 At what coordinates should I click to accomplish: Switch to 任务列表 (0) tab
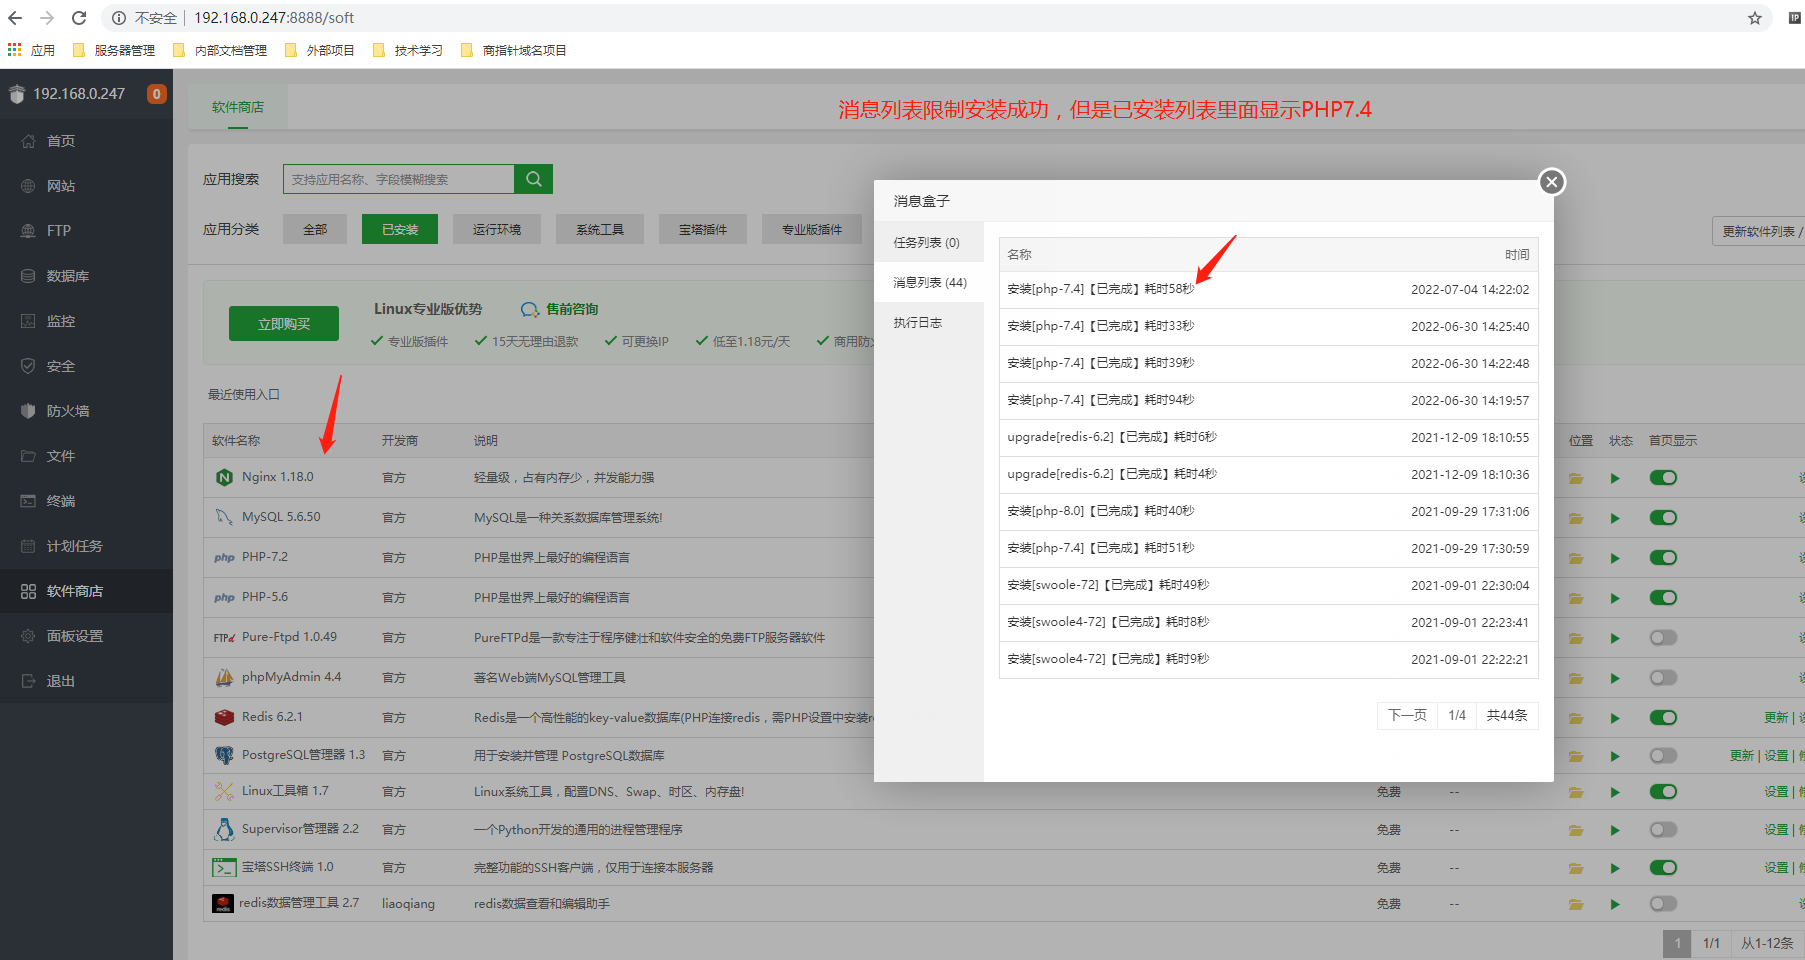click(928, 242)
